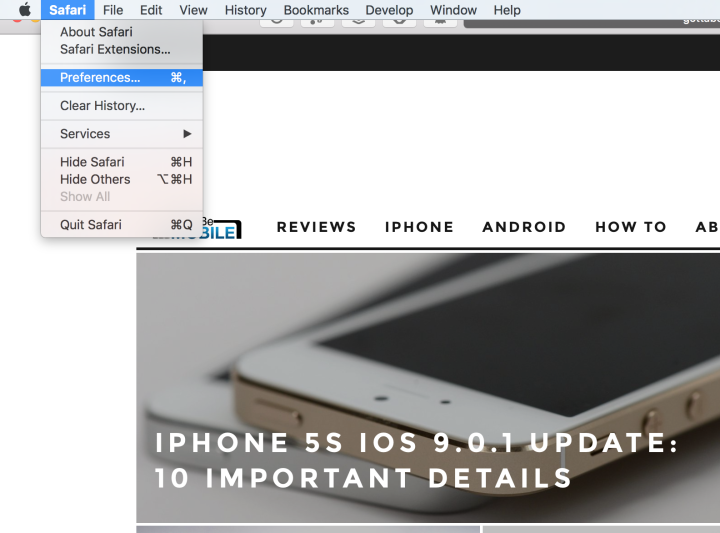Choose Hide Safari

(122, 162)
